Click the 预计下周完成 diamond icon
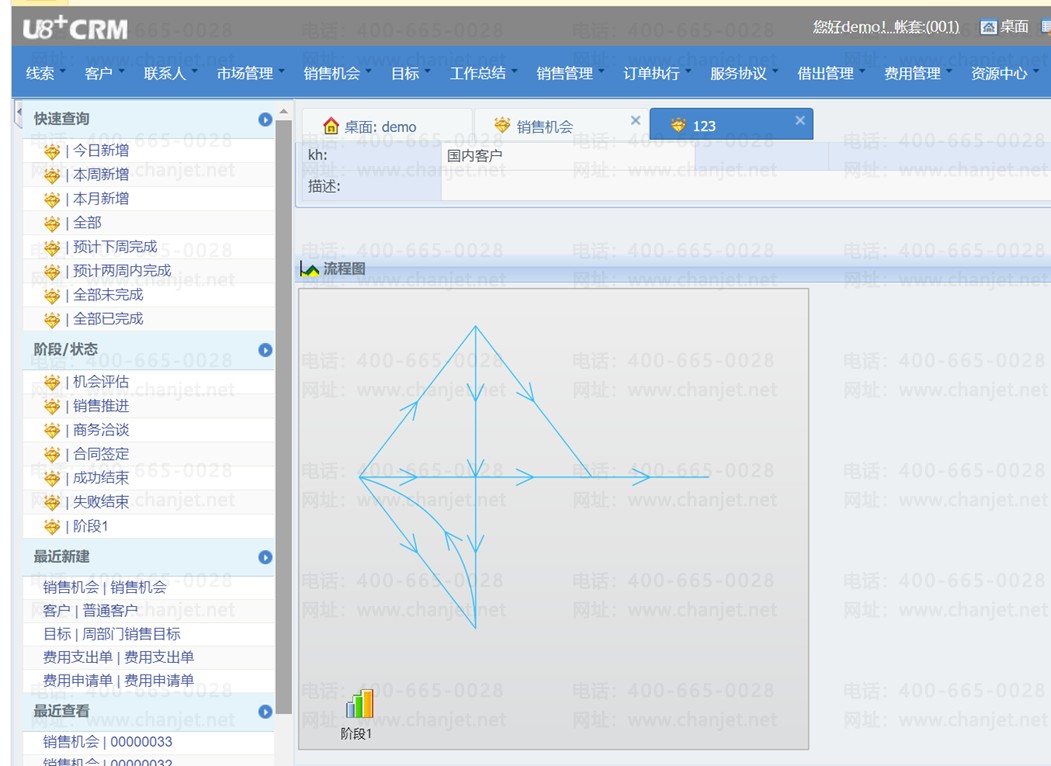1051x766 pixels. coord(52,248)
